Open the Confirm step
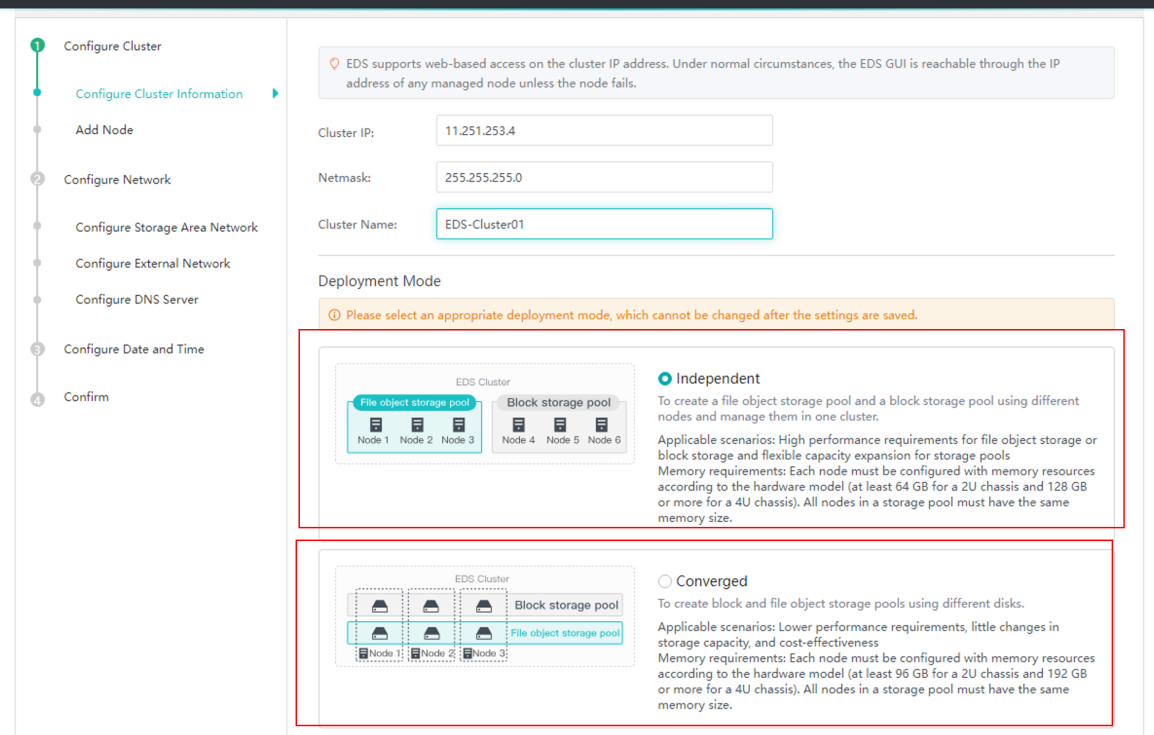This screenshot has height=735, width=1154. 86,397
